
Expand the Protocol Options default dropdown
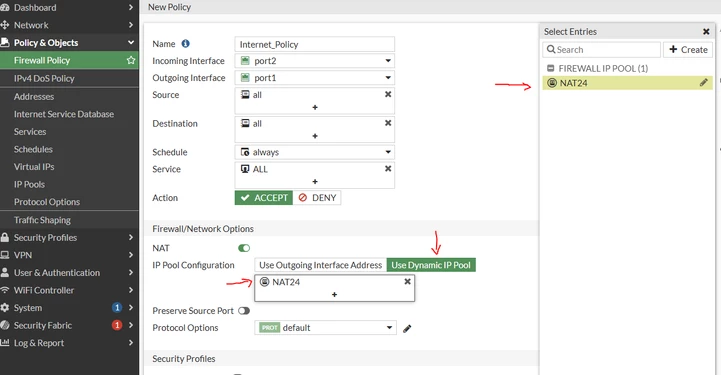pyautogui.click(x=326, y=328)
